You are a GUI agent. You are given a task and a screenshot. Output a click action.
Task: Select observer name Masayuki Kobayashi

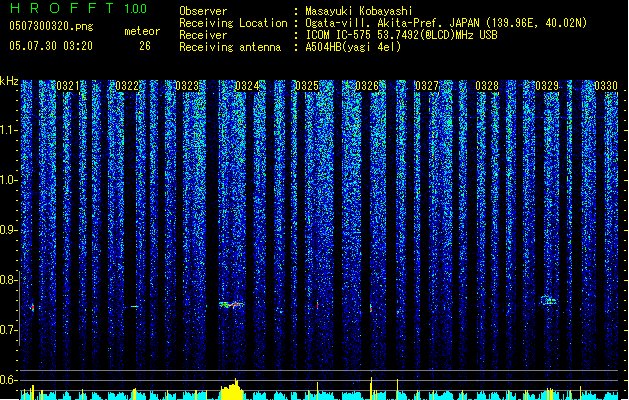click(x=359, y=11)
